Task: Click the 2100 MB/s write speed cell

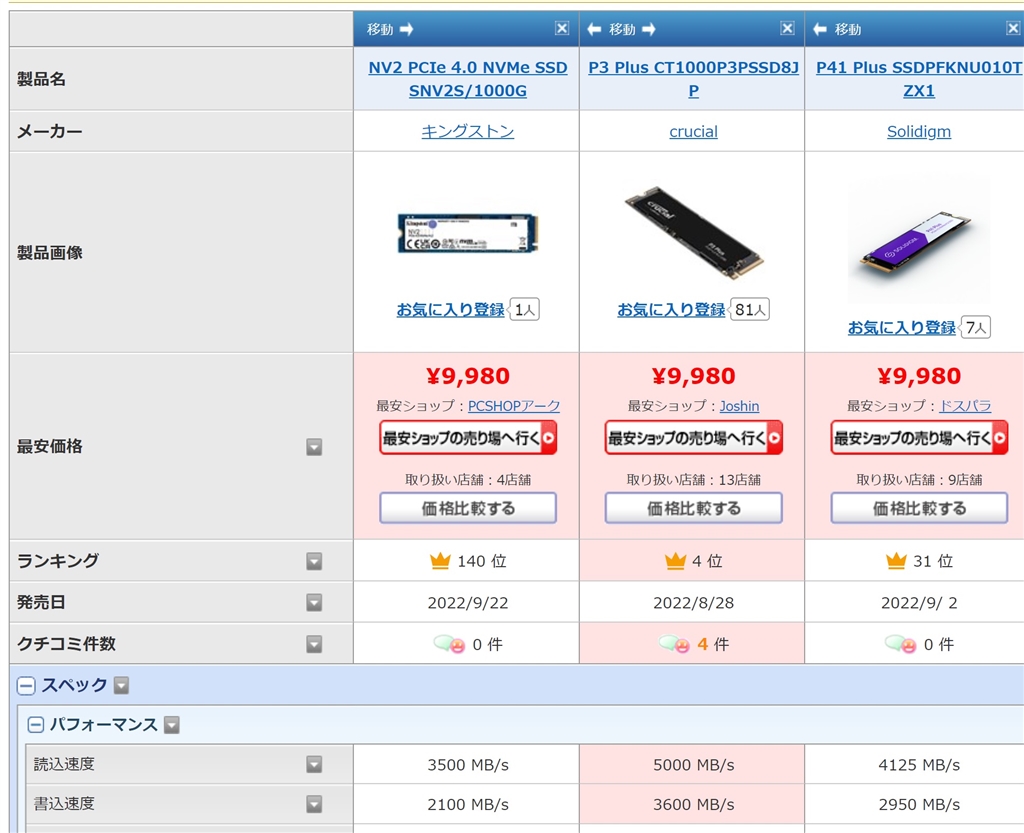Action: [x=466, y=804]
